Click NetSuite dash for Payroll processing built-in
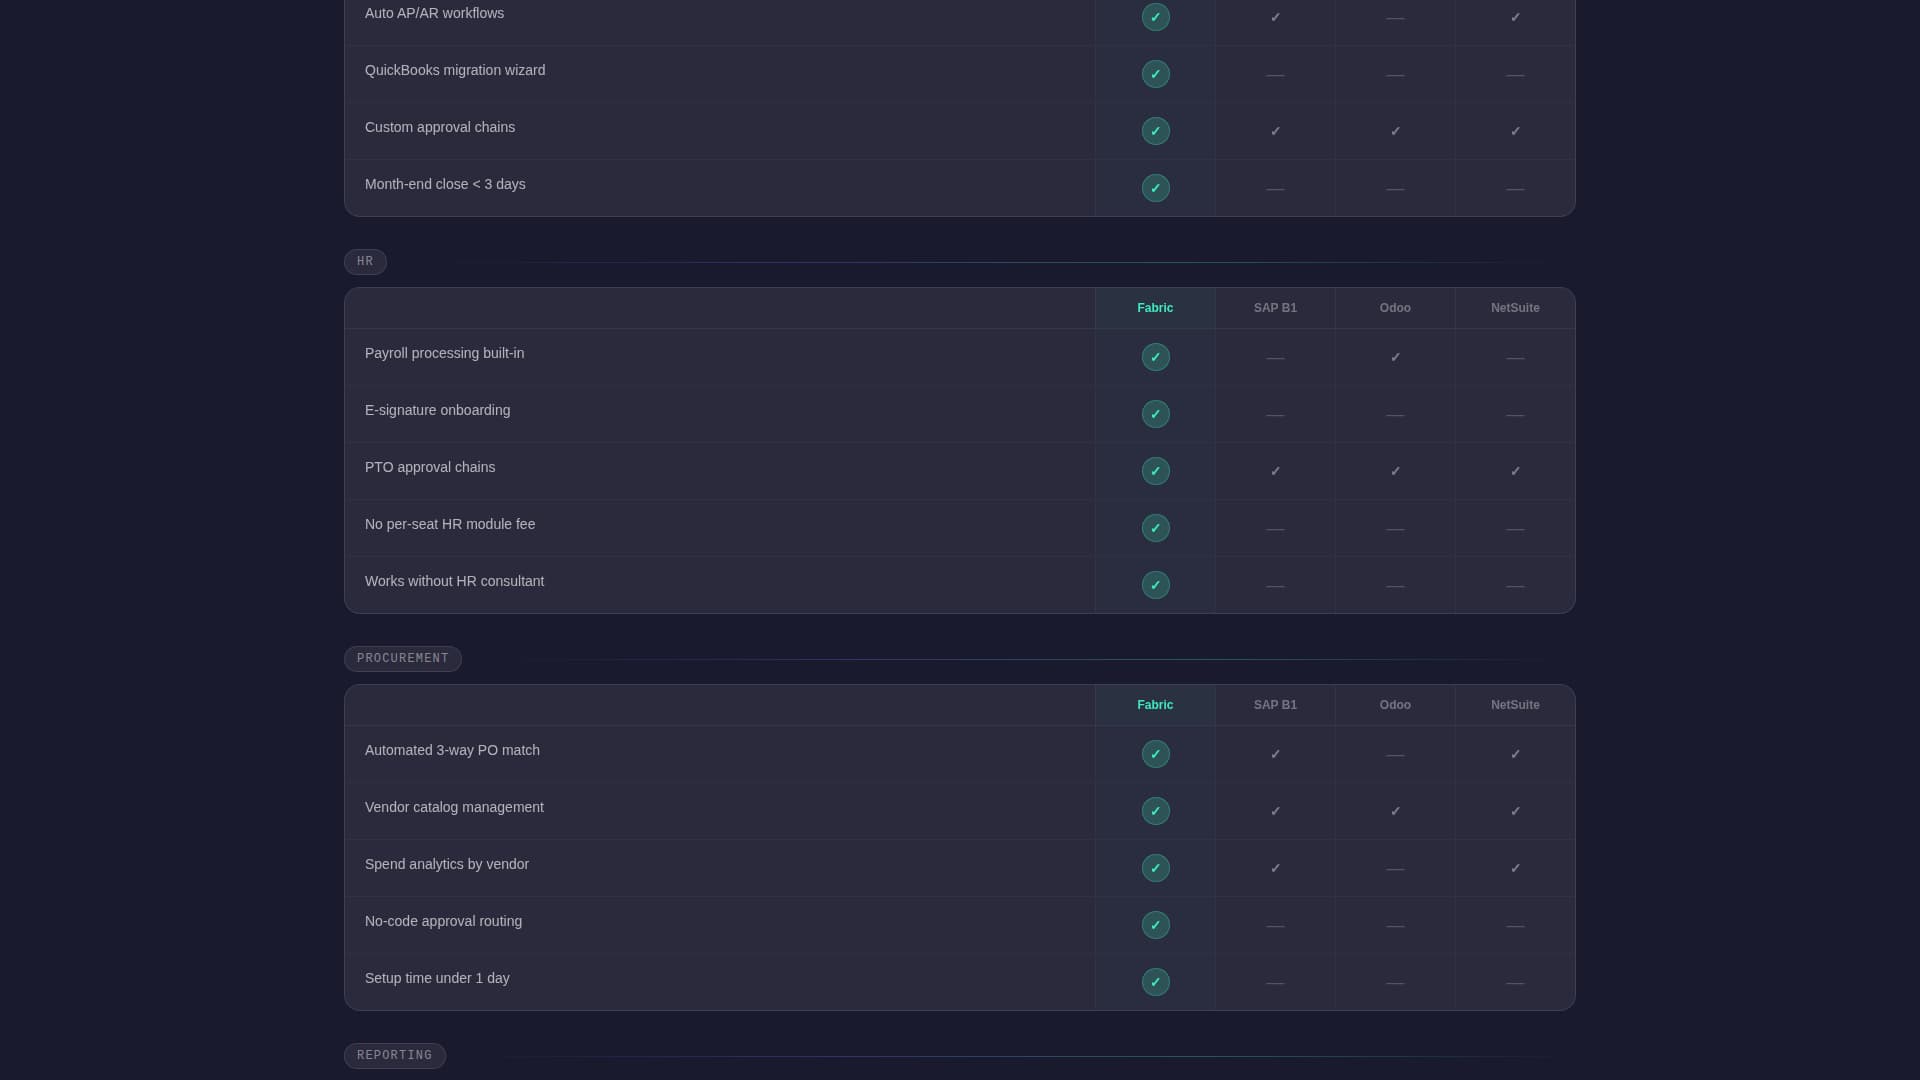The width and height of the screenshot is (1920, 1080). pos(1515,358)
